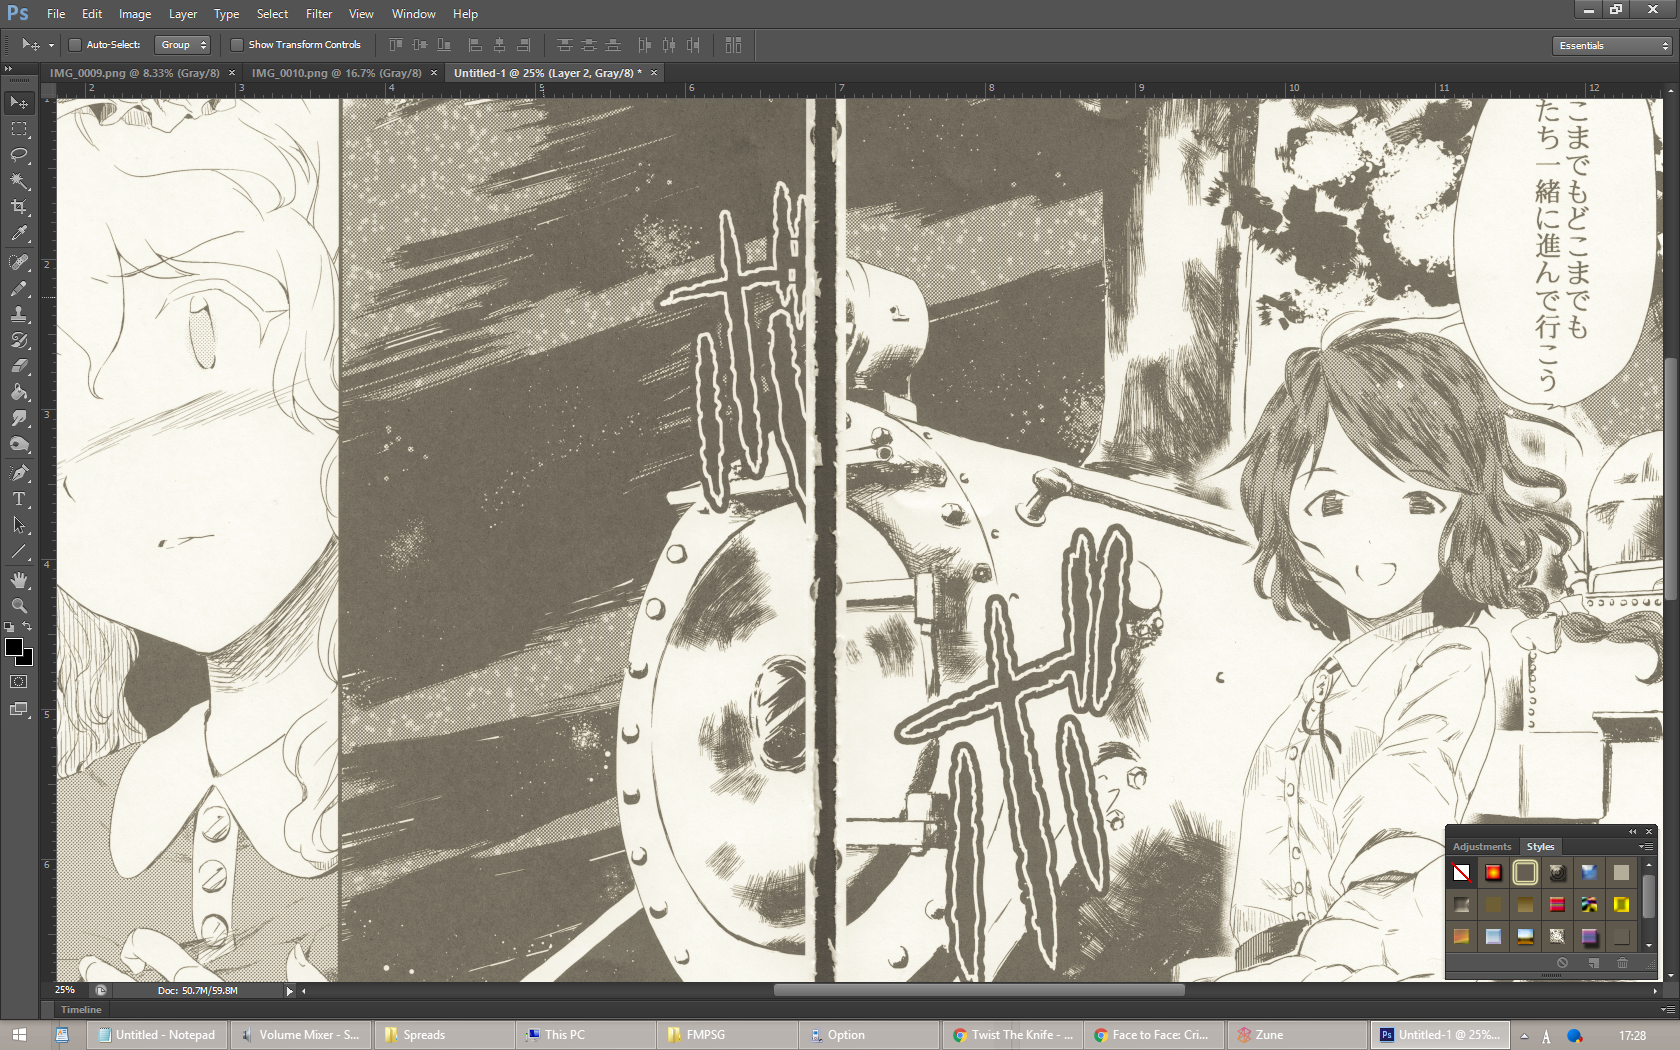Click the zoom percentage field 25%
This screenshot has width=1680, height=1050.
(65, 990)
